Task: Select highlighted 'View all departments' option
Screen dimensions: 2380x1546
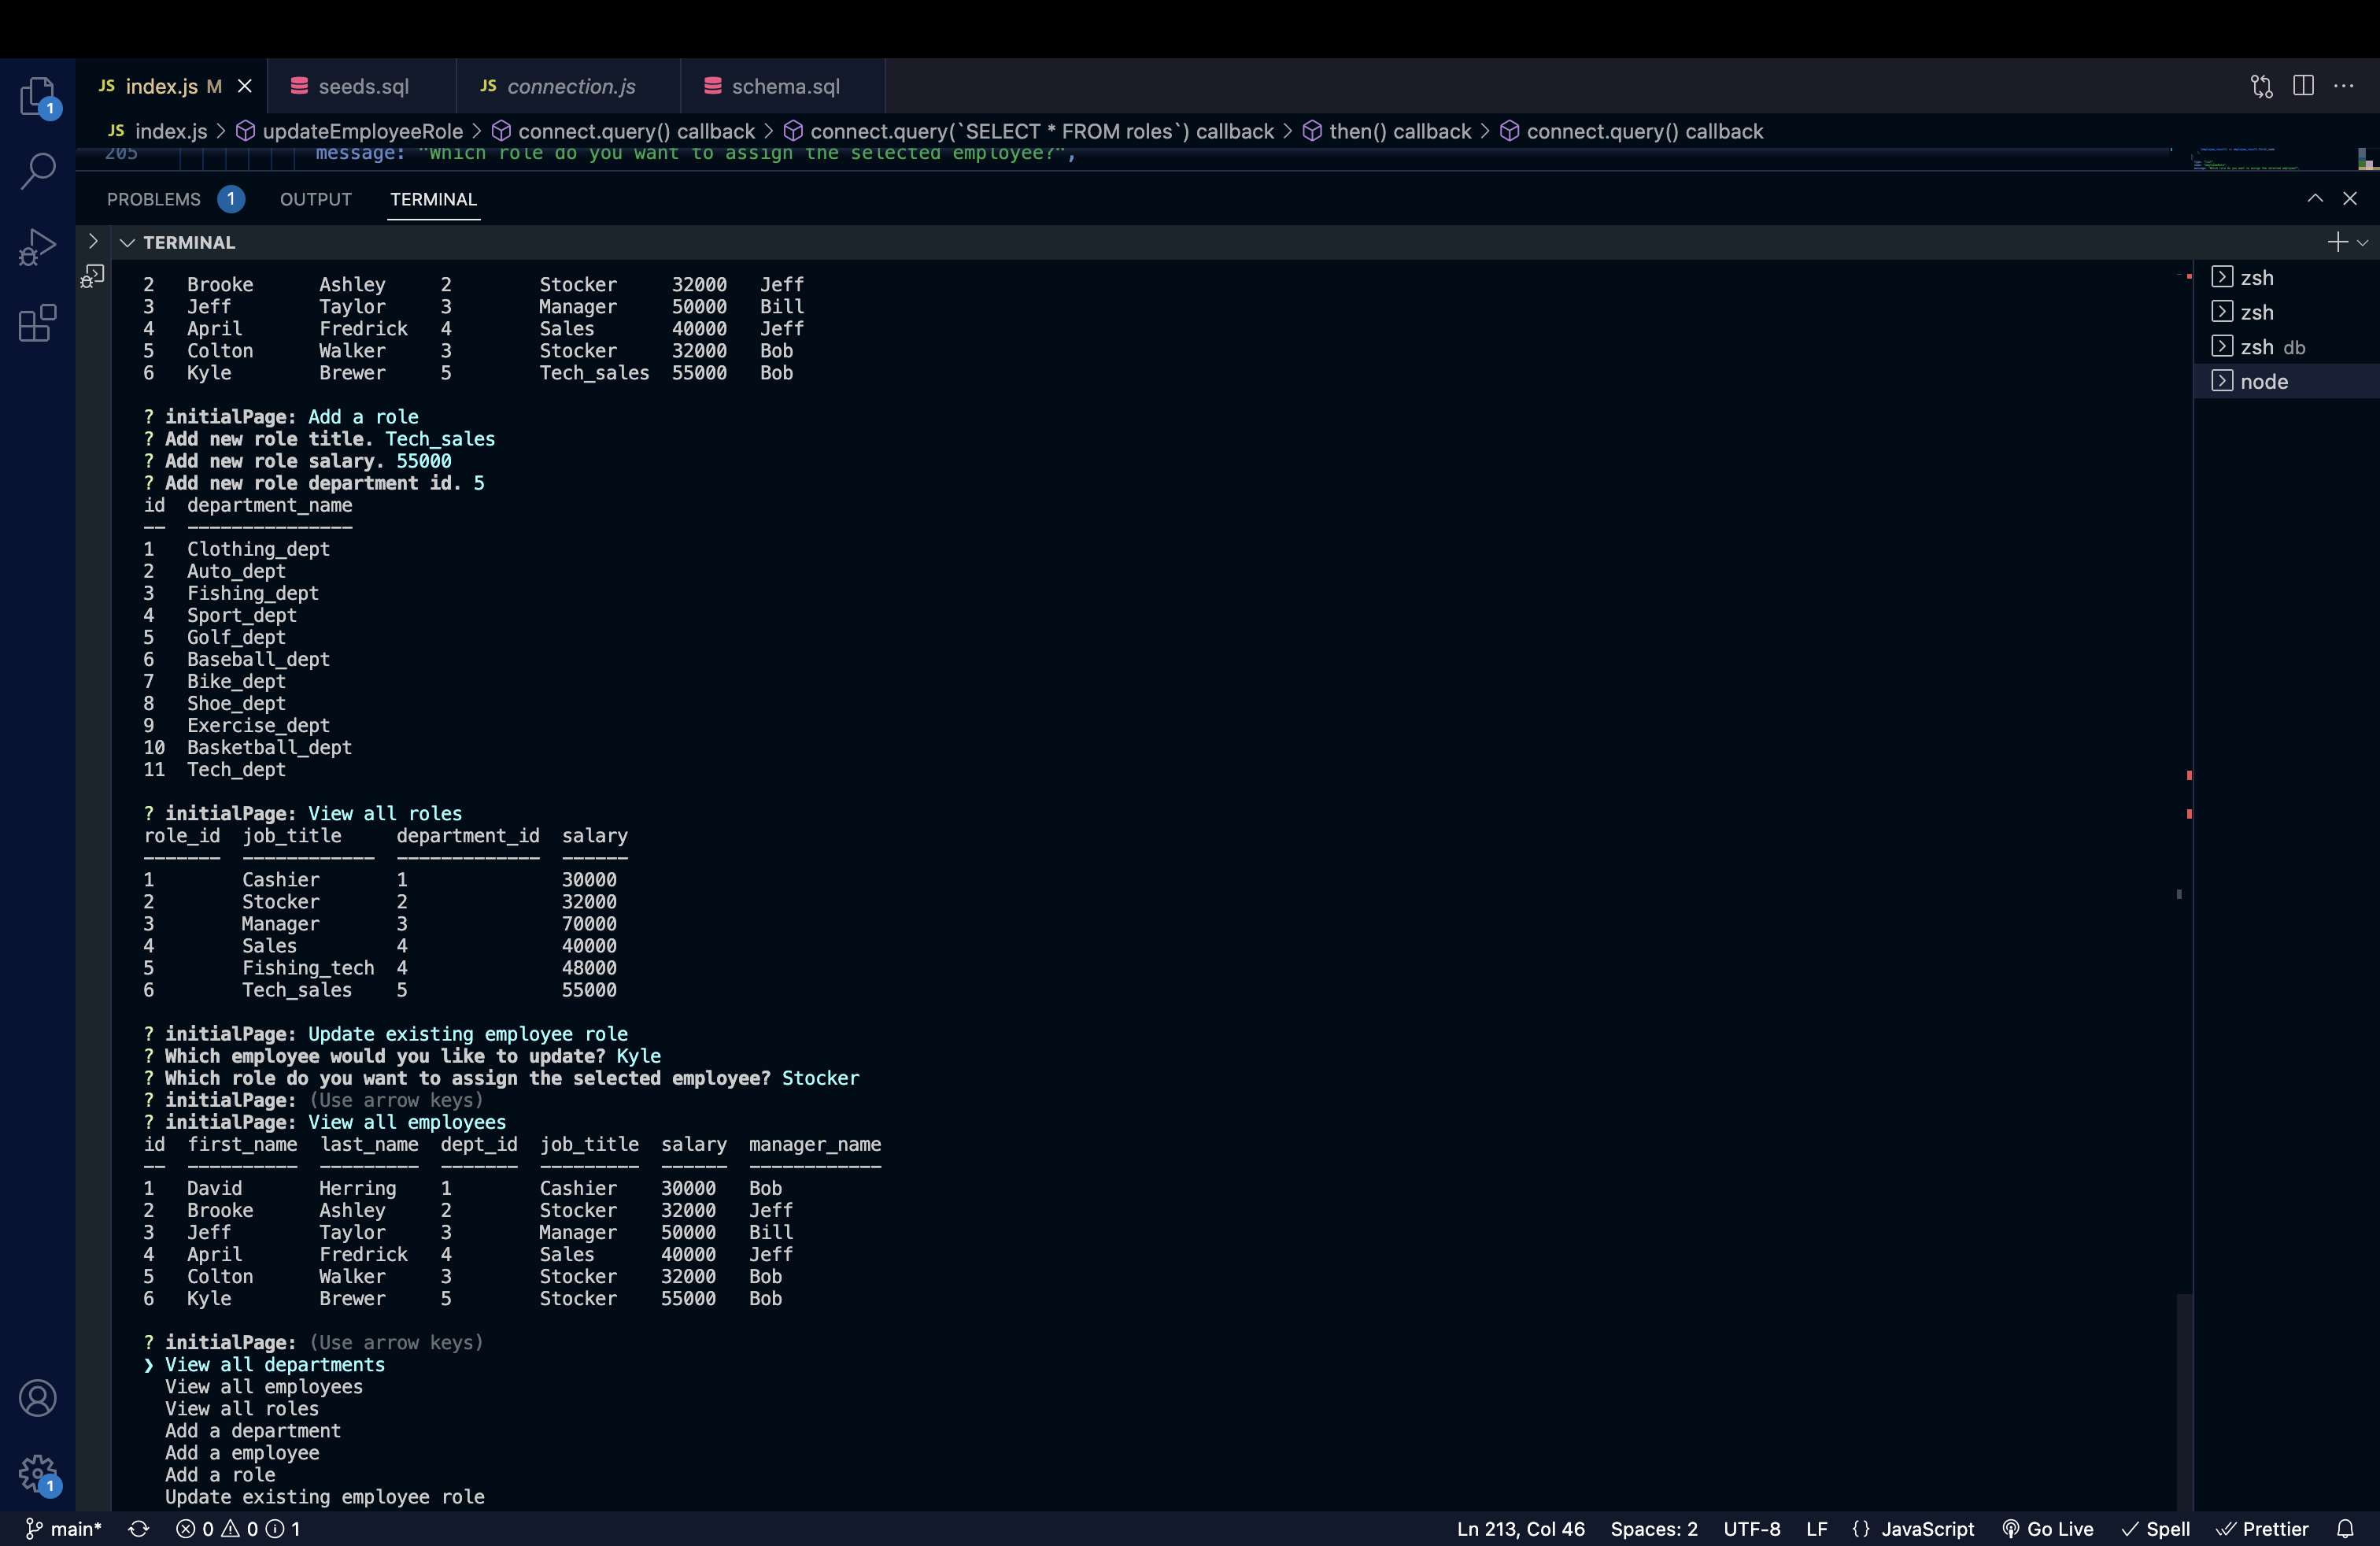Action: click(x=275, y=1364)
